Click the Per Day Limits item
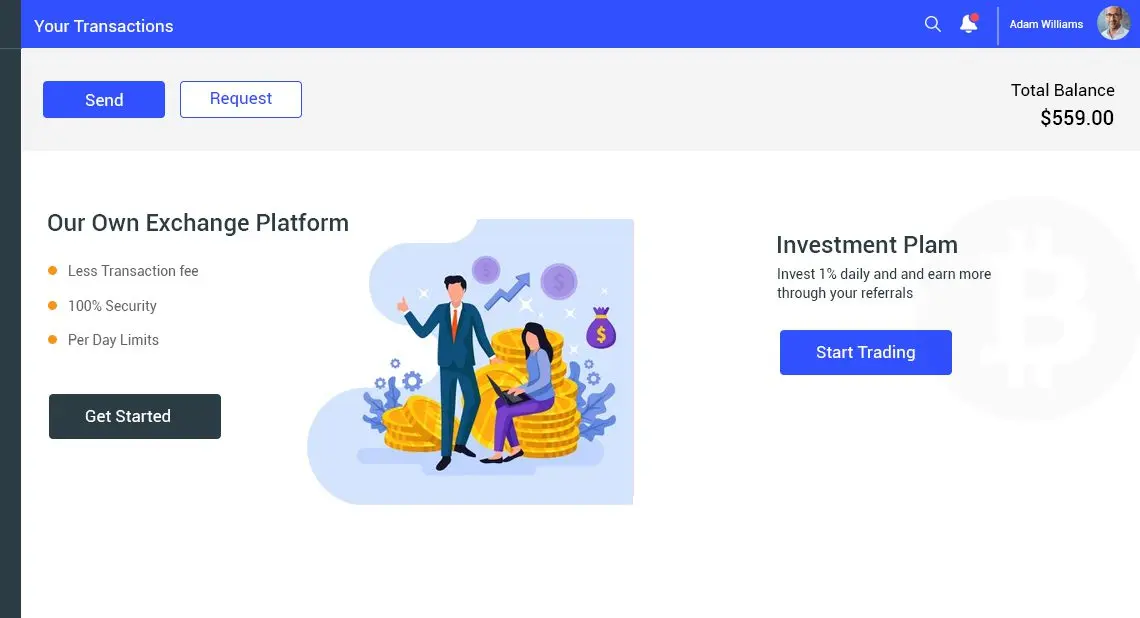The height and width of the screenshot is (618, 1140). tap(113, 340)
